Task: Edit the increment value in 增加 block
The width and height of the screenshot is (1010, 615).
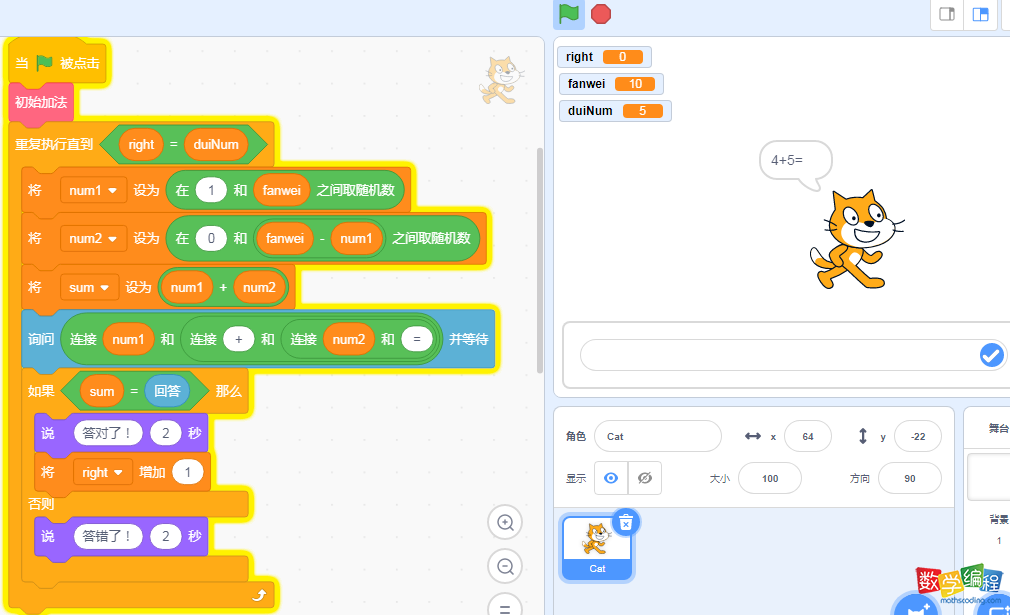Action: [187, 472]
